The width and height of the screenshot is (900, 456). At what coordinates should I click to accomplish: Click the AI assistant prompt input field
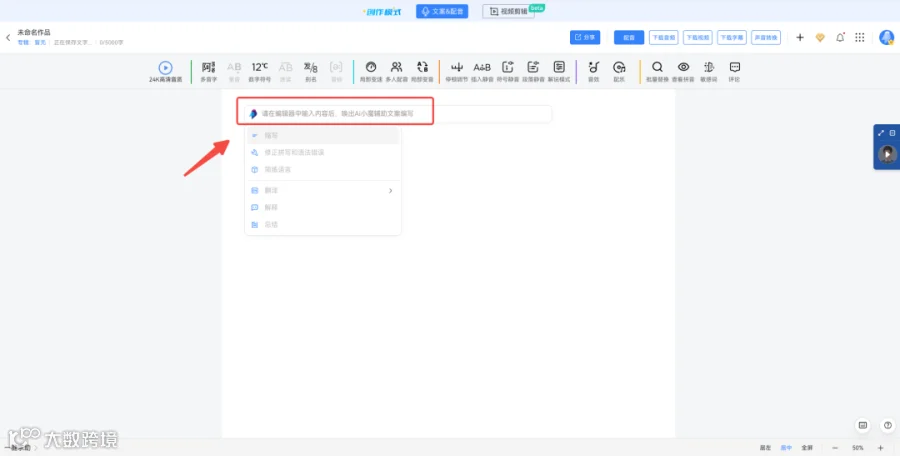click(x=398, y=114)
